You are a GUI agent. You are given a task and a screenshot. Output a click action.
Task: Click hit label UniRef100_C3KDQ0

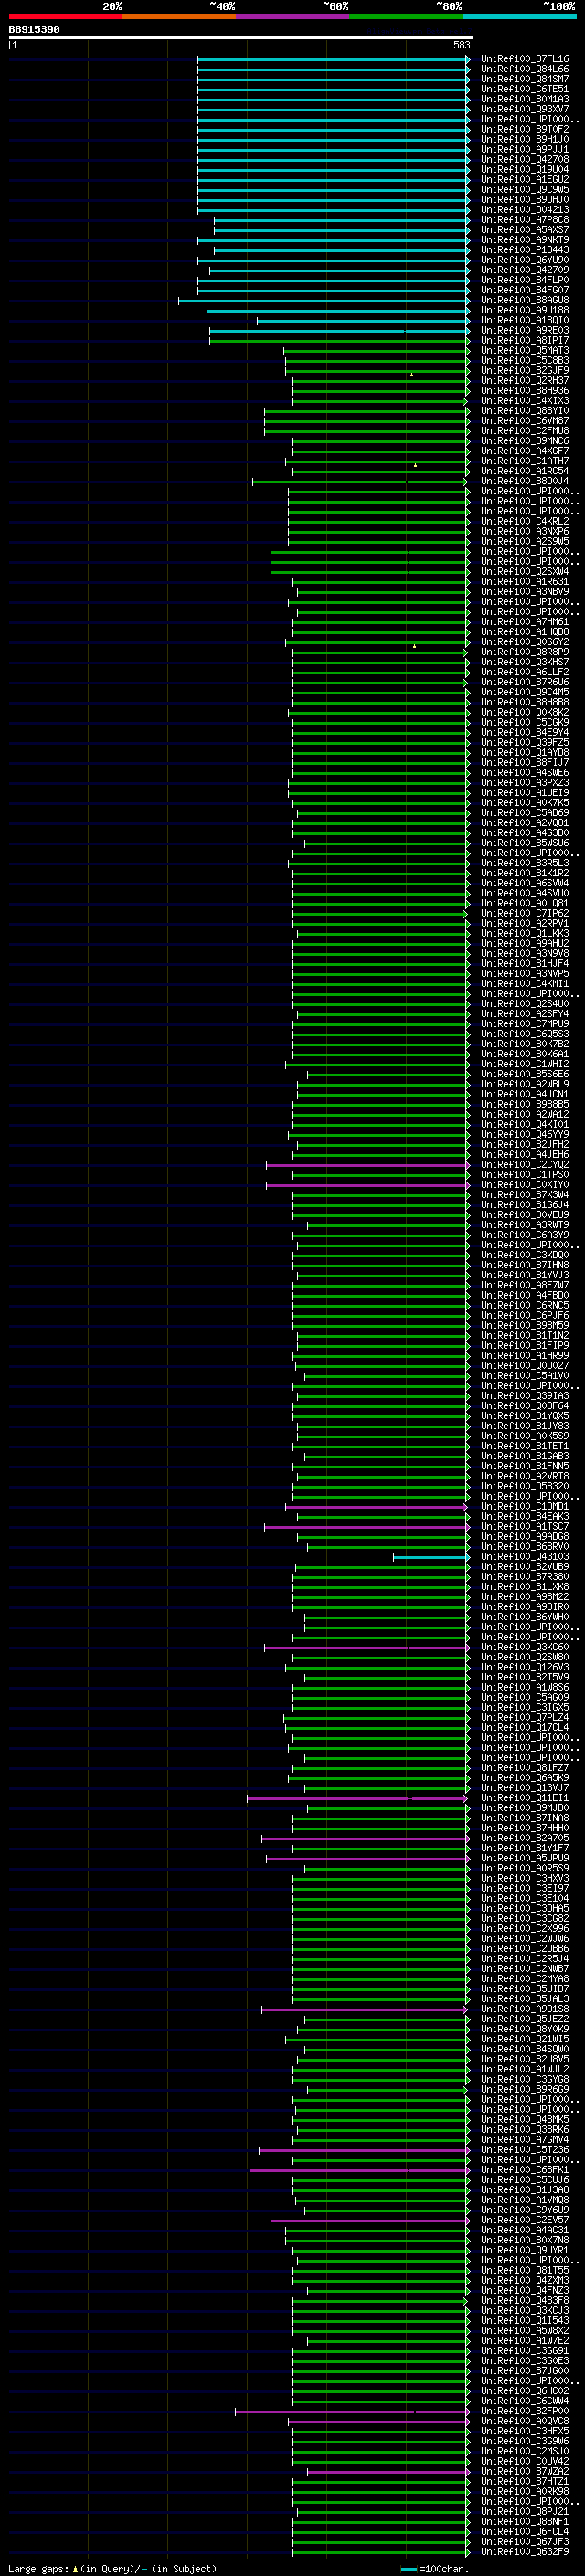pyautogui.click(x=525, y=1255)
